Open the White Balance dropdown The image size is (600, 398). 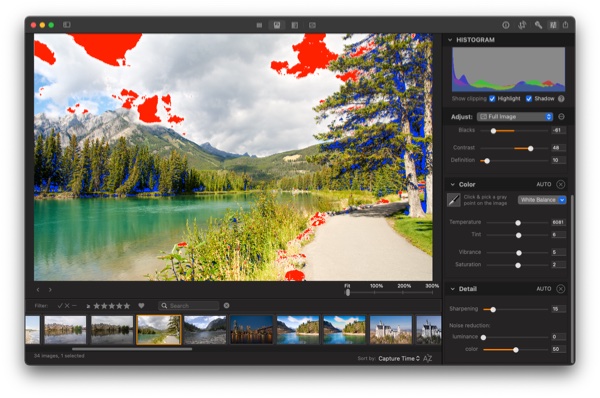542,200
